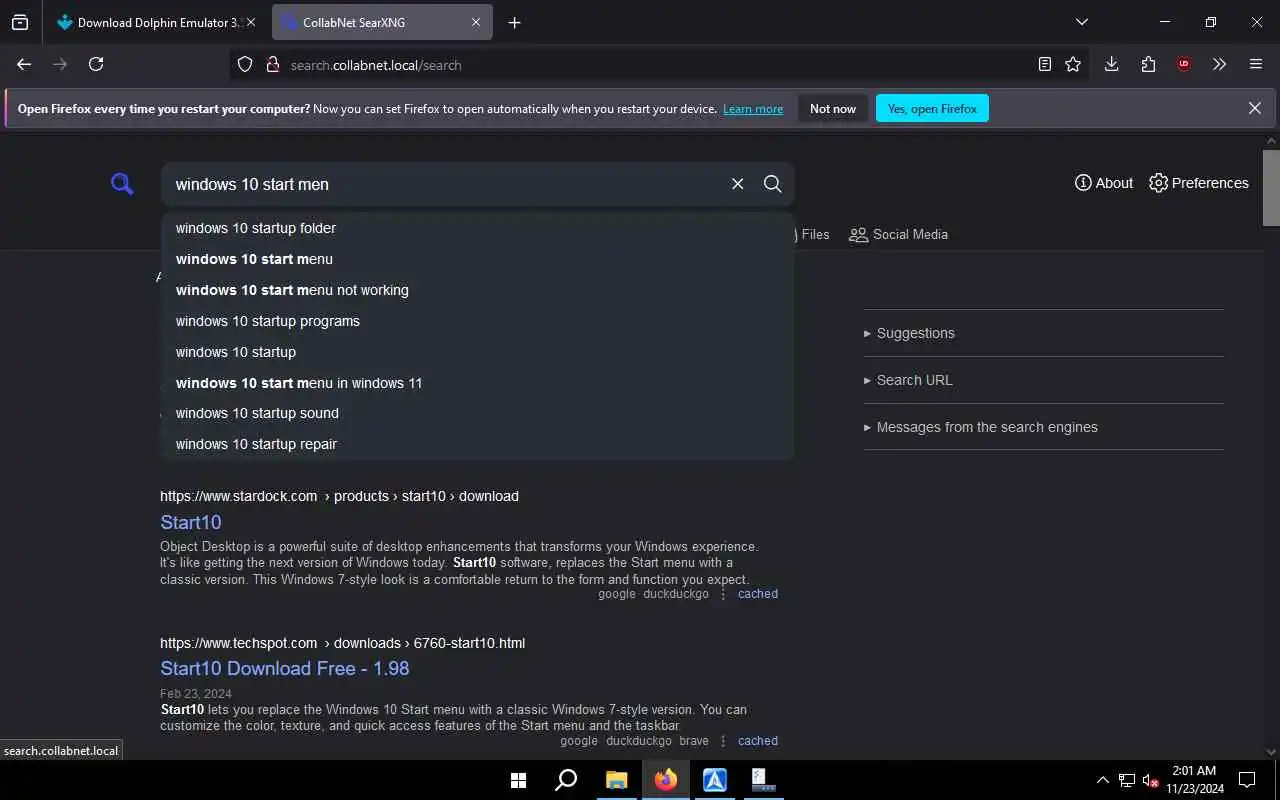This screenshot has height=800, width=1280.
Task: Open the Learn more link in notification bar
Action: [x=753, y=109]
